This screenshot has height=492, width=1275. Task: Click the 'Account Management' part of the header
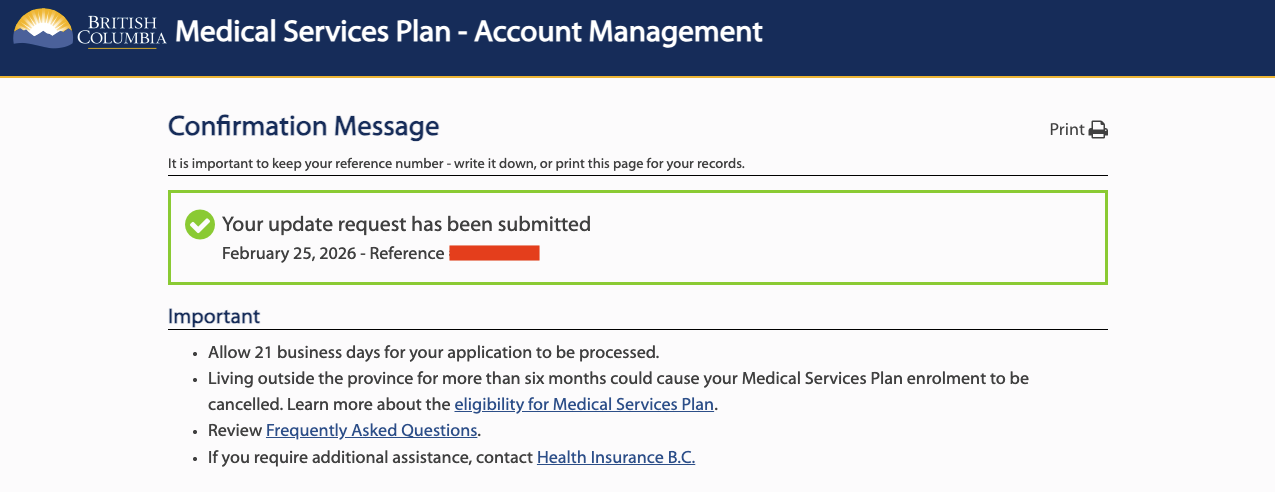click(618, 32)
